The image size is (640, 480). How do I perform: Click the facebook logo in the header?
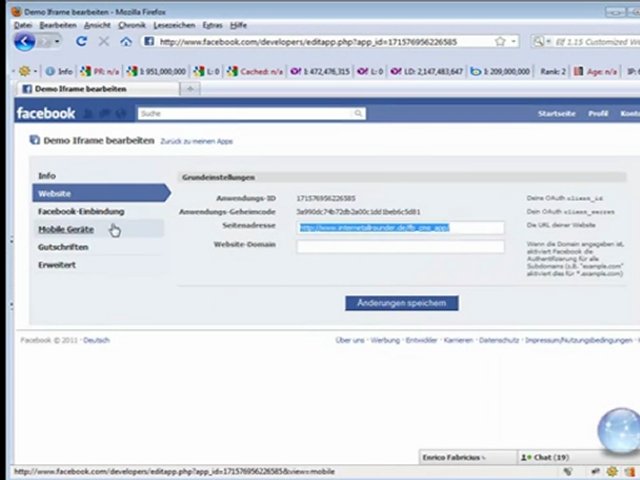tap(46, 113)
